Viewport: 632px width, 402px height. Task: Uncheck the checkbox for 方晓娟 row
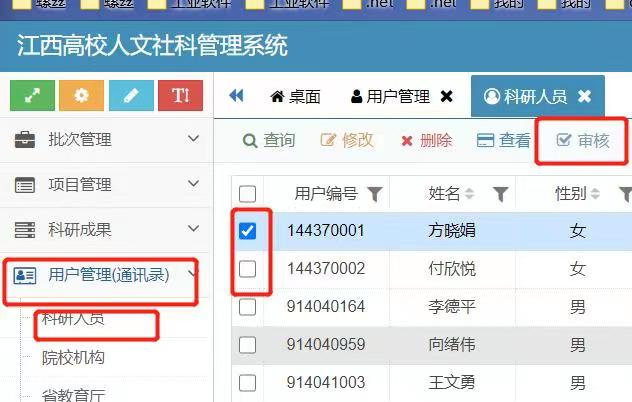[248, 231]
